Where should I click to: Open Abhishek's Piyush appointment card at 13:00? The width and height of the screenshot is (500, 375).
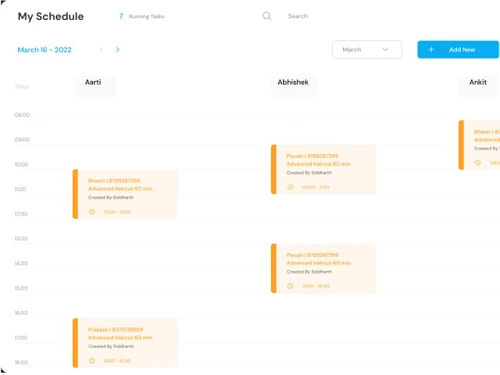pyautogui.click(x=324, y=268)
